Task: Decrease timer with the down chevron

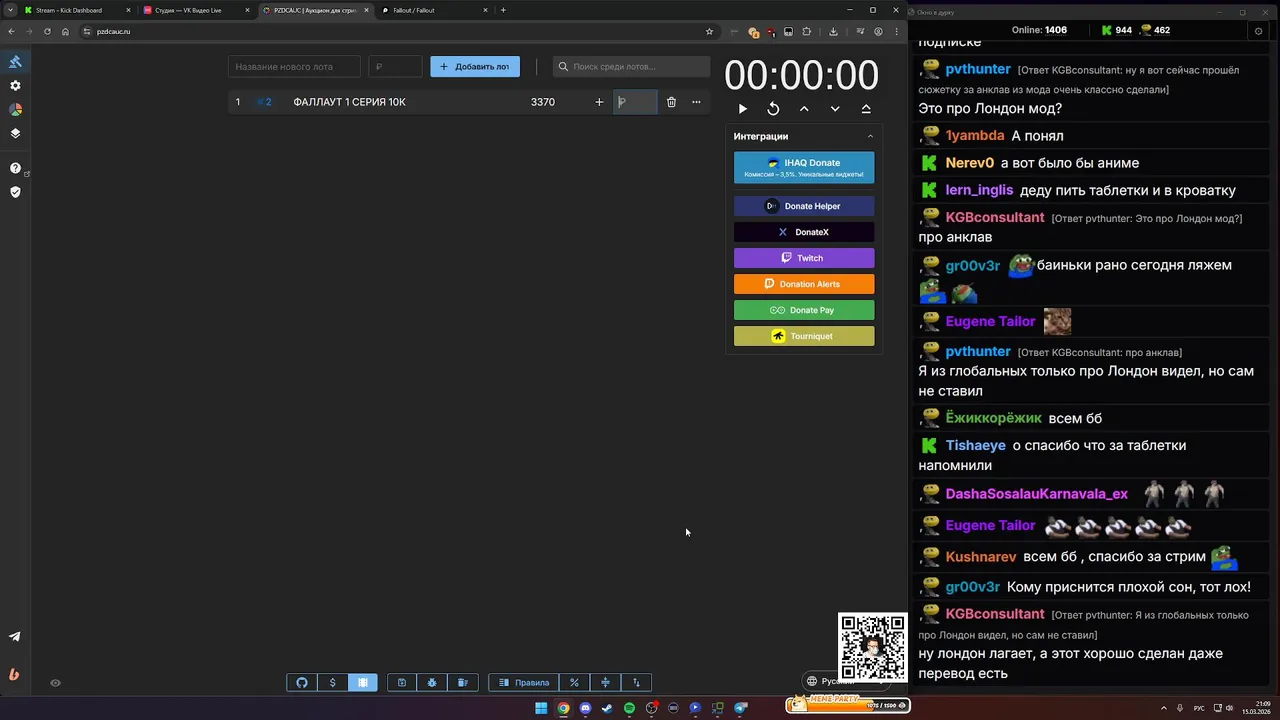Action: tap(835, 109)
